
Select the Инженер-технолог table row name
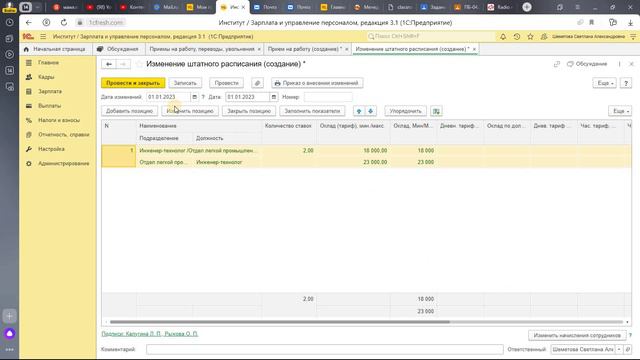[197, 150]
